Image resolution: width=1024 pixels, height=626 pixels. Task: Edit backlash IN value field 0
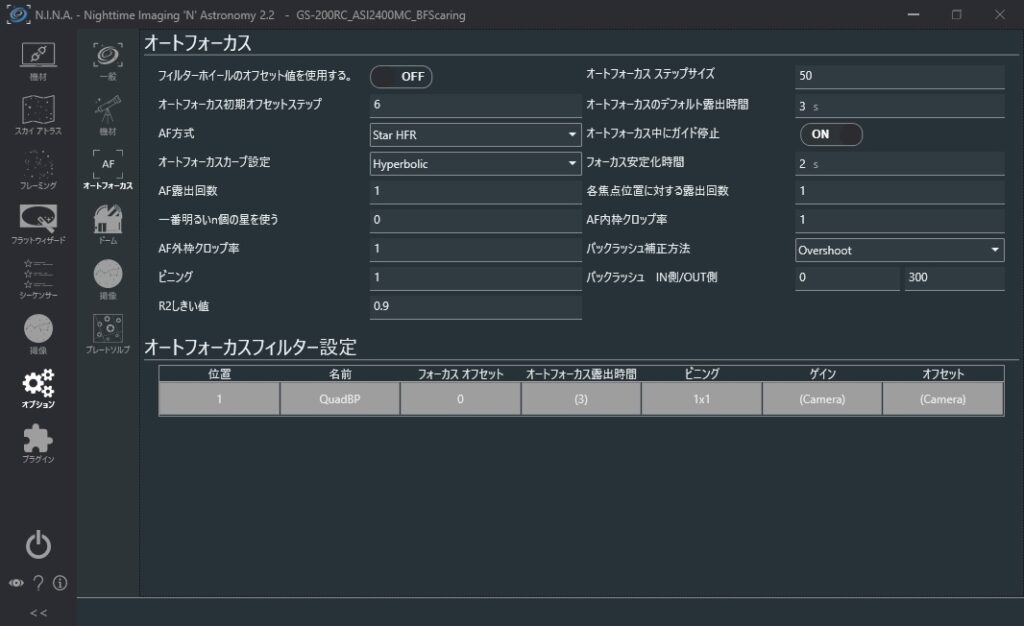847,277
